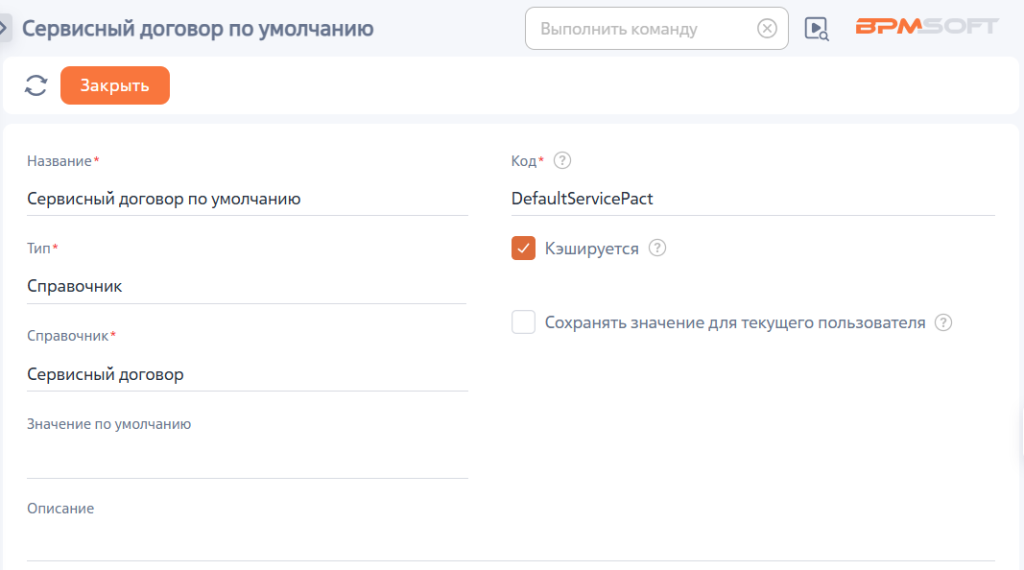Open help tooltip next to Код
The image size is (1024, 570).
coord(562,161)
